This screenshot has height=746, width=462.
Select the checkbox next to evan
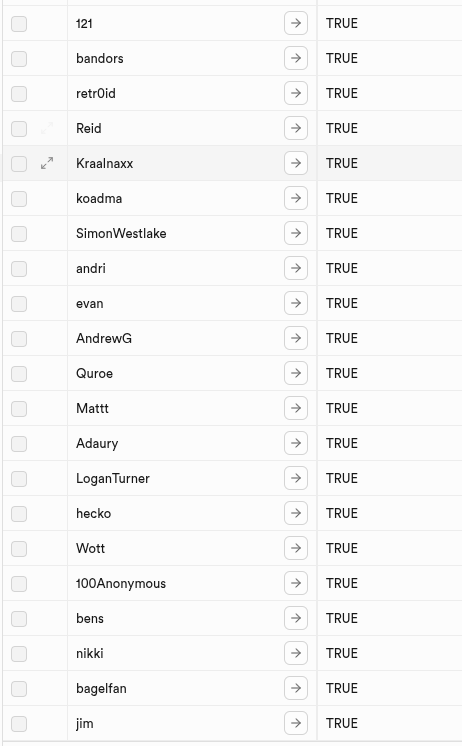click(19, 304)
